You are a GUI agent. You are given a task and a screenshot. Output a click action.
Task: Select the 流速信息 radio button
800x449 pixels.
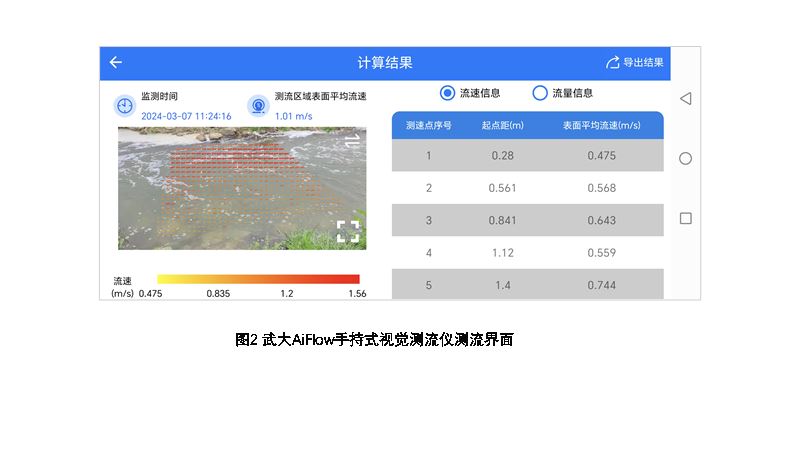click(447, 93)
